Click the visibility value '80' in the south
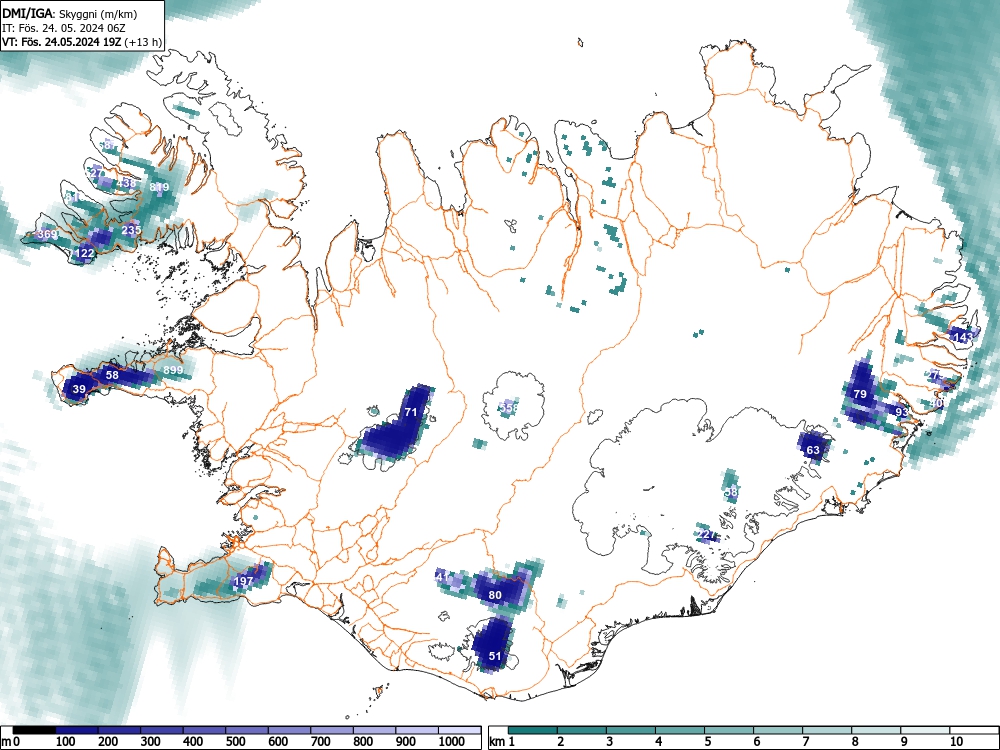Viewport: 1000px width, 750px height. click(x=495, y=595)
